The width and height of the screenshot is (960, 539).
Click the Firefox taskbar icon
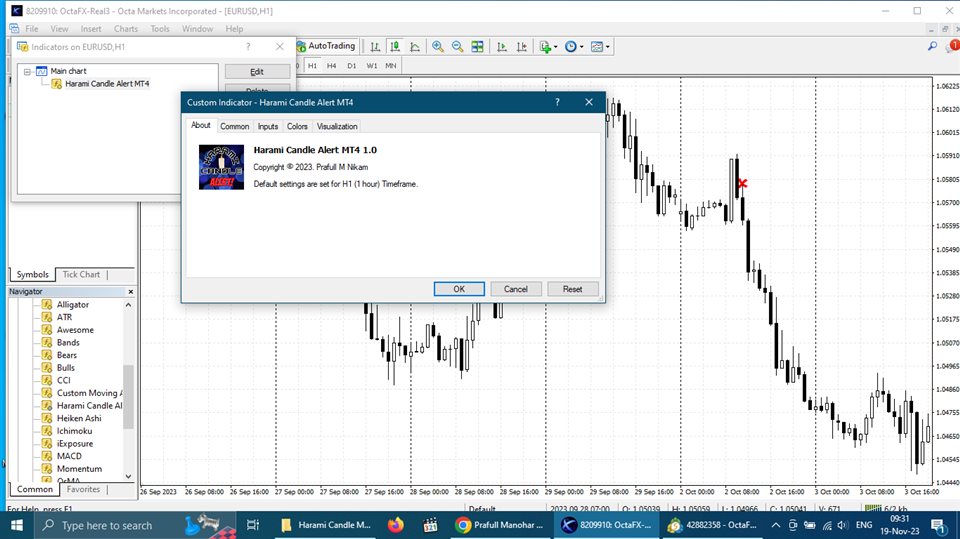pos(396,525)
